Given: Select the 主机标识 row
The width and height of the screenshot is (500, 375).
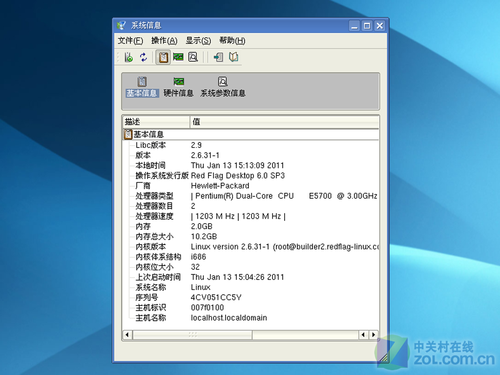Looking at the screenshot, I should (251, 308).
